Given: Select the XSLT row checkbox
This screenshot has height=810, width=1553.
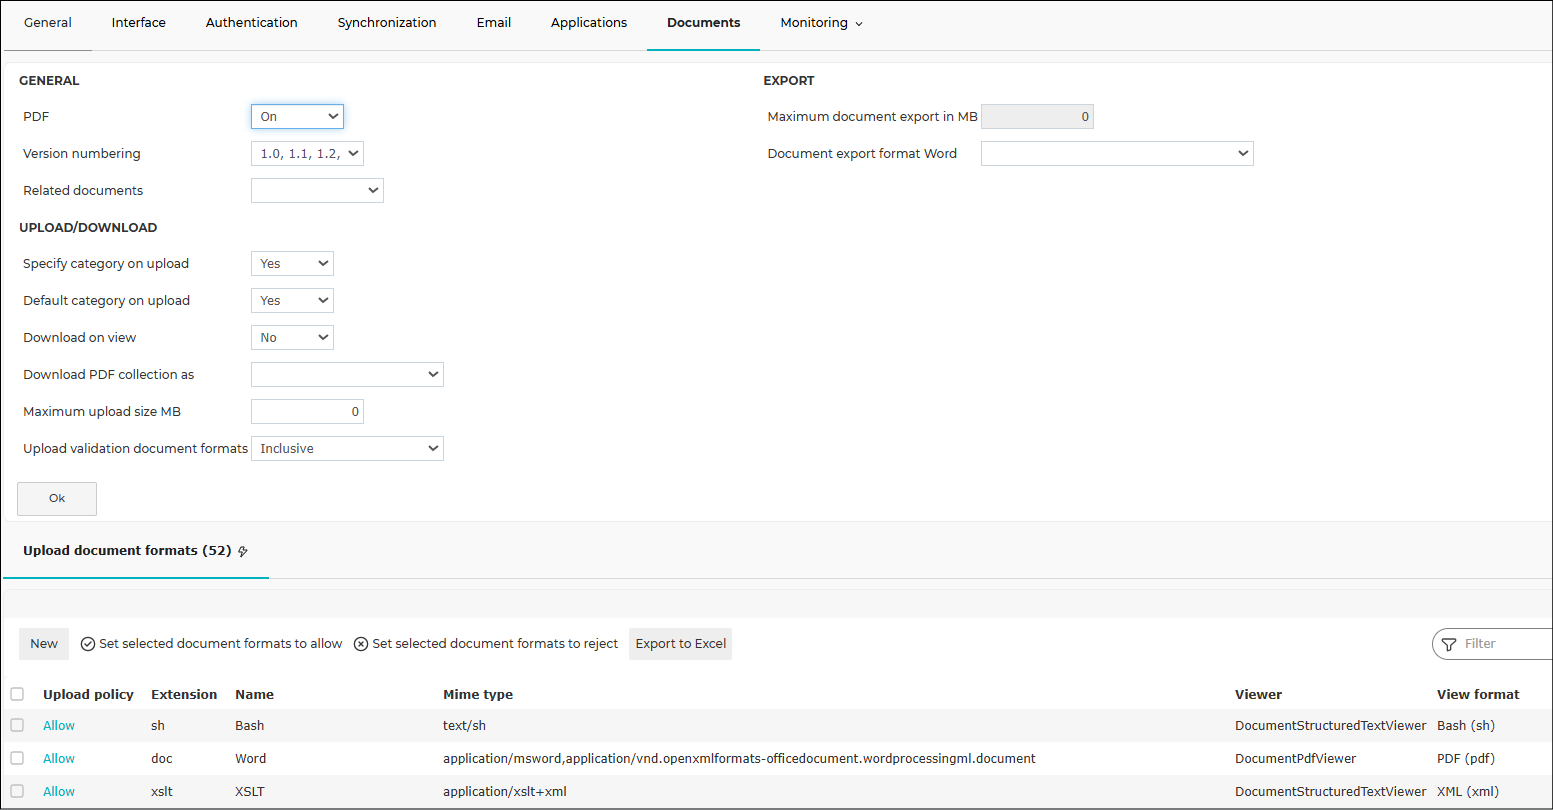Looking at the screenshot, I should [x=17, y=791].
